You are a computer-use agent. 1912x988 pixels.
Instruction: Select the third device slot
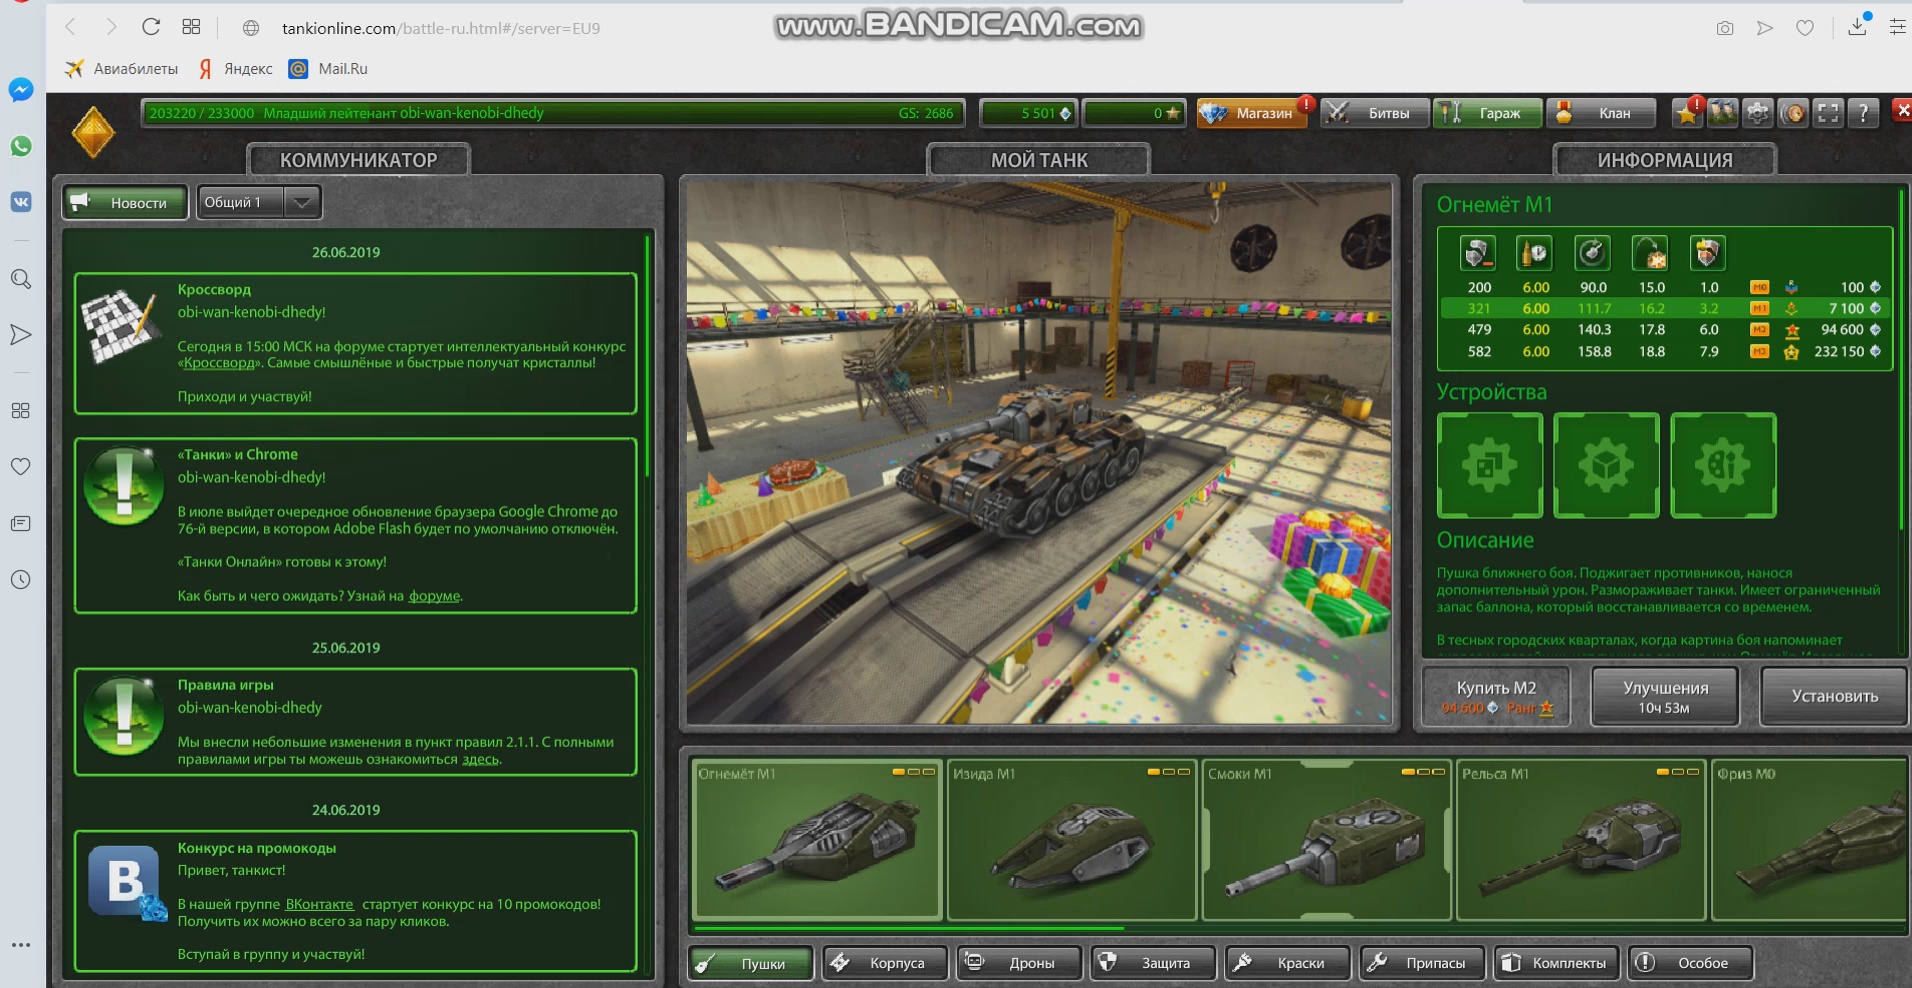pyautogui.click(x=1723, y=465)
